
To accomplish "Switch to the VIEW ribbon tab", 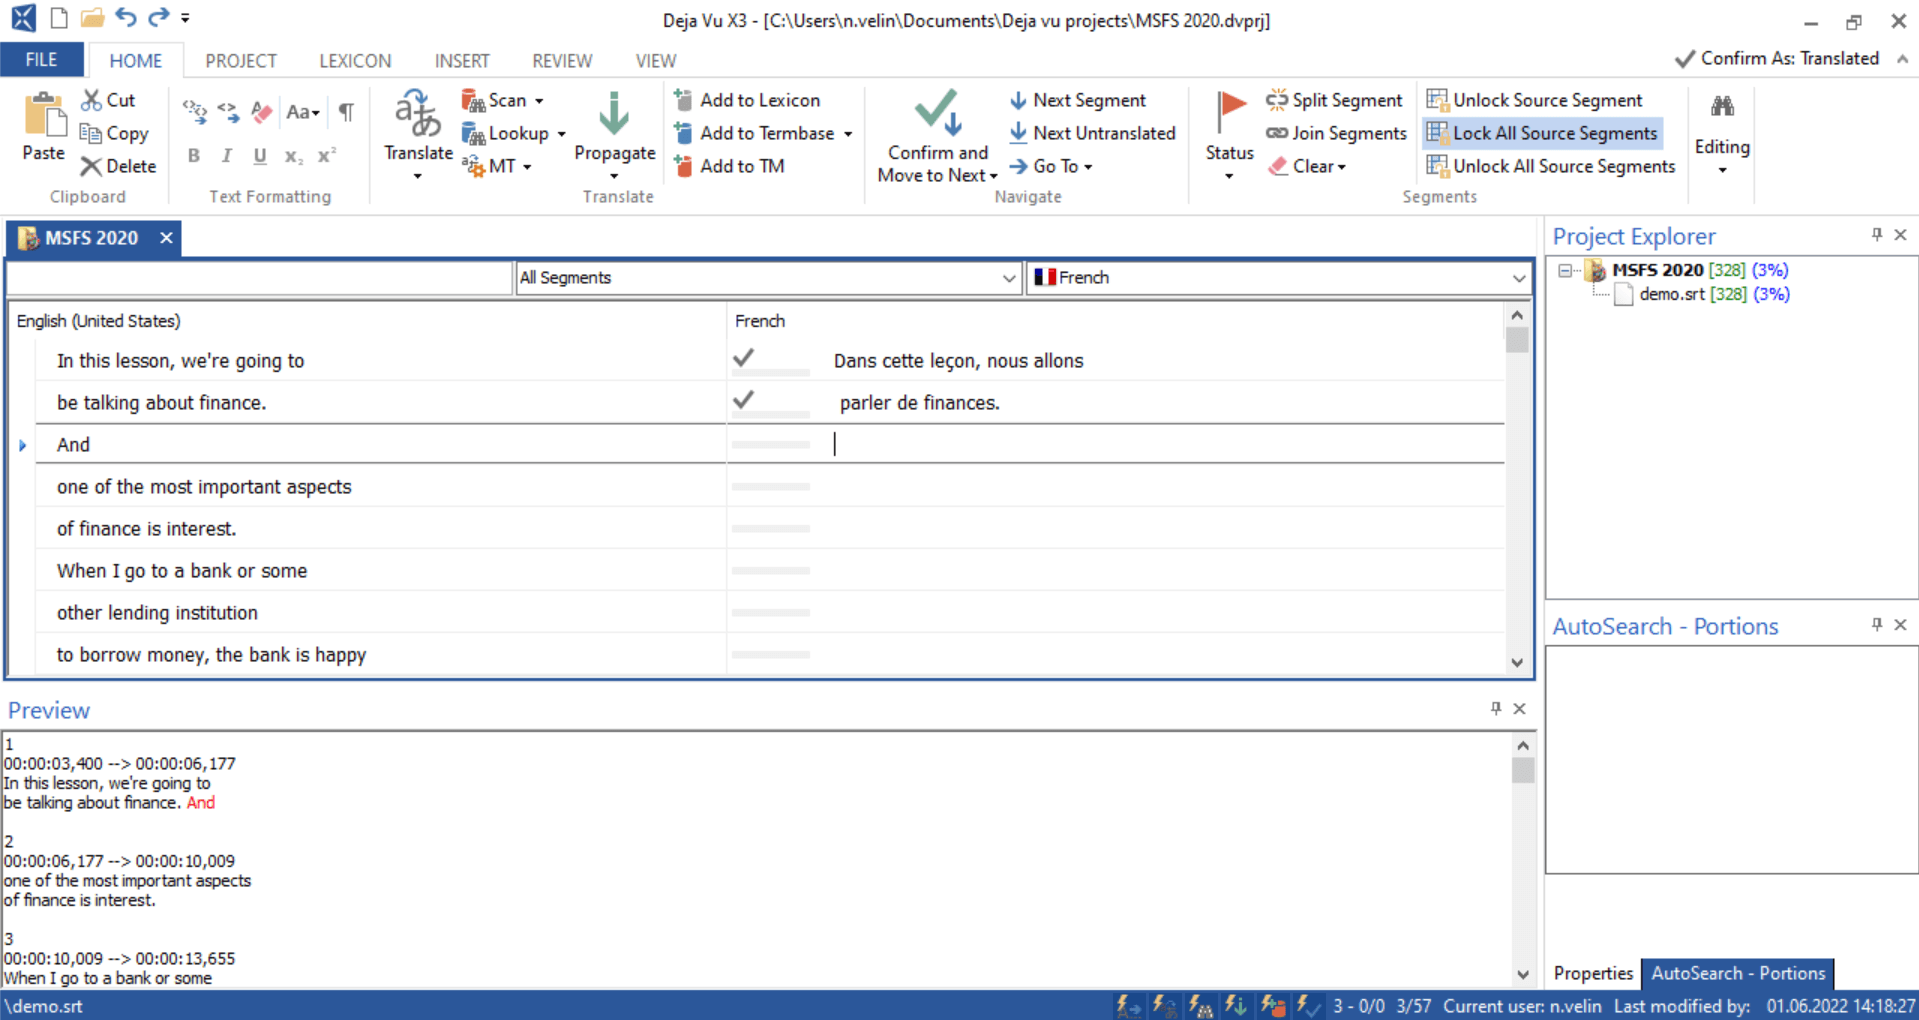I will (x=656, y=61).
